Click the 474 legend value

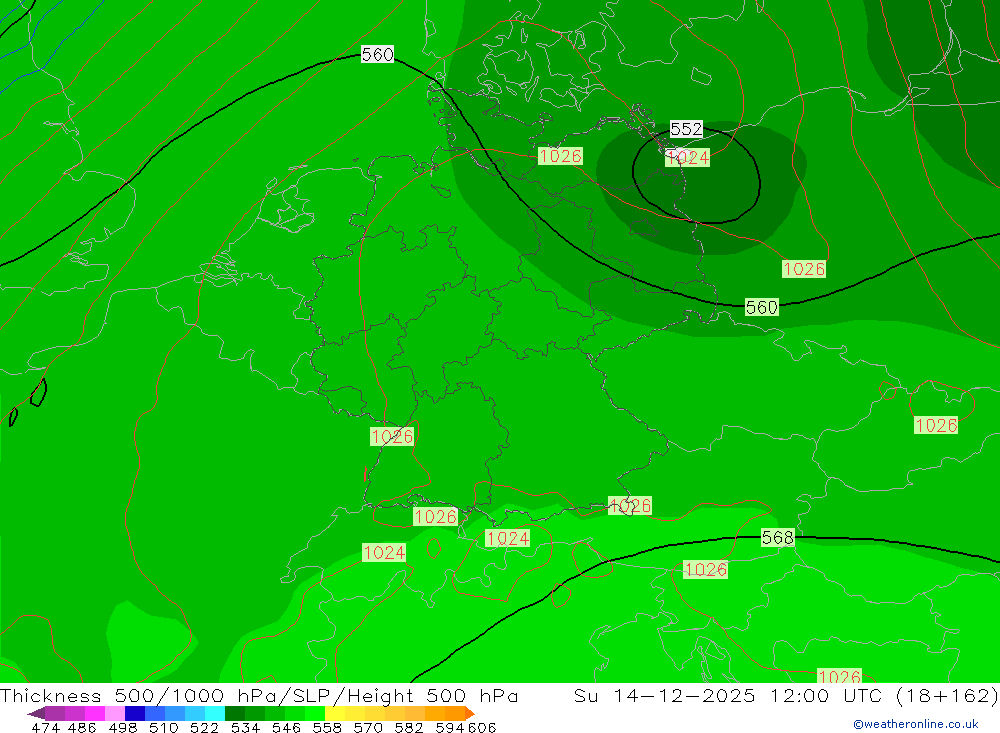(x=45, y=728)
